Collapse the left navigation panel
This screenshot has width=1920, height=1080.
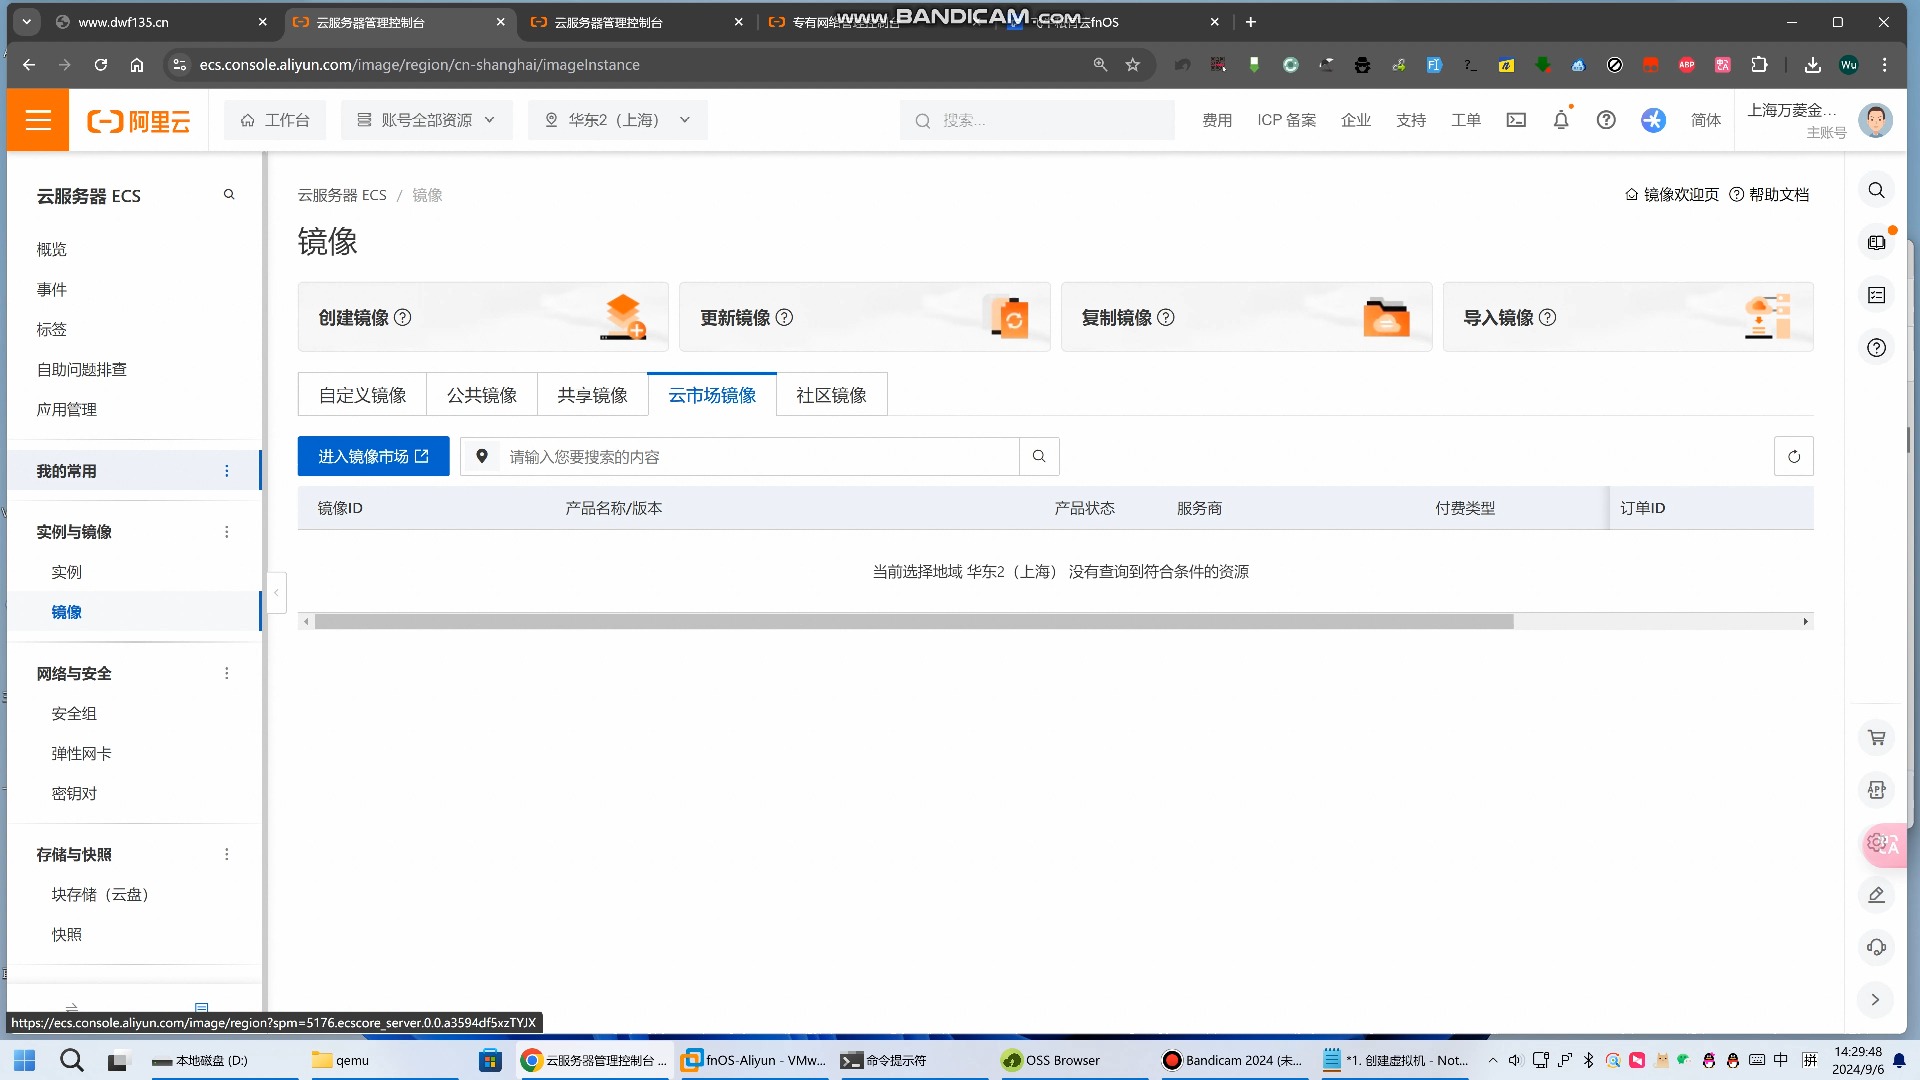[x=276, y=593]
